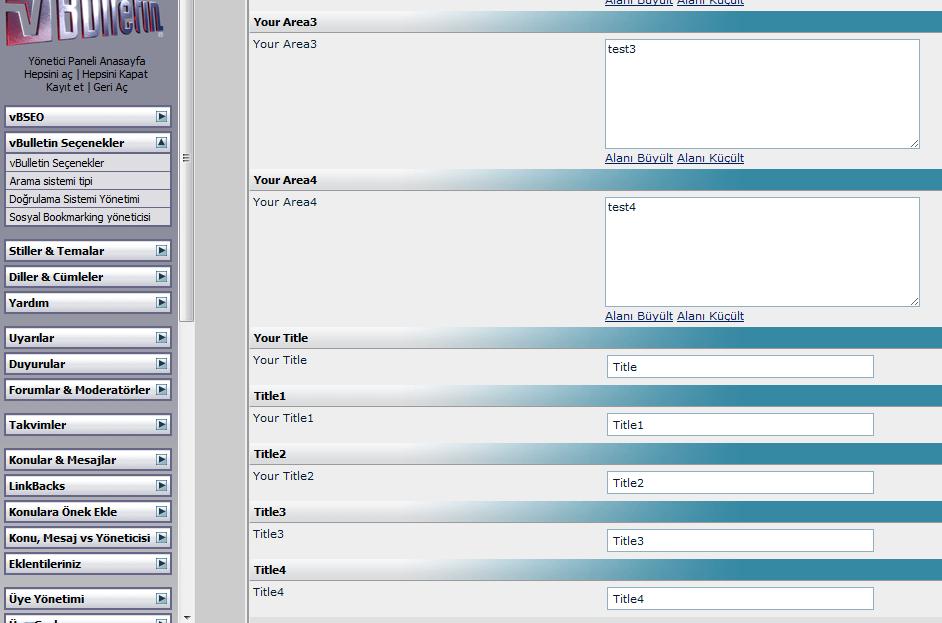This screenshot has width=942, height=623.
Task: Open Sosyal Bookmarking yöneticisi menu item
Action: [80, 217]
